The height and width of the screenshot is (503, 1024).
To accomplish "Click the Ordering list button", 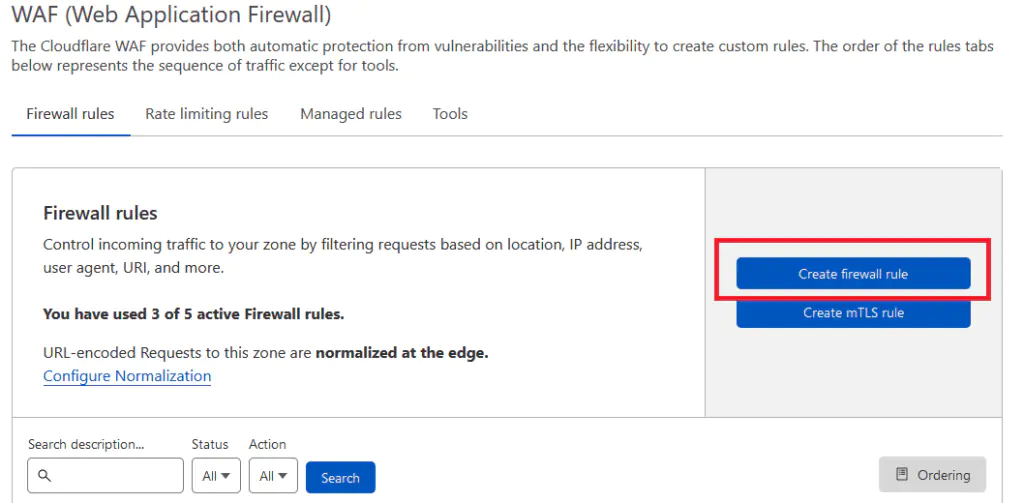I will [x=932, y=475].
